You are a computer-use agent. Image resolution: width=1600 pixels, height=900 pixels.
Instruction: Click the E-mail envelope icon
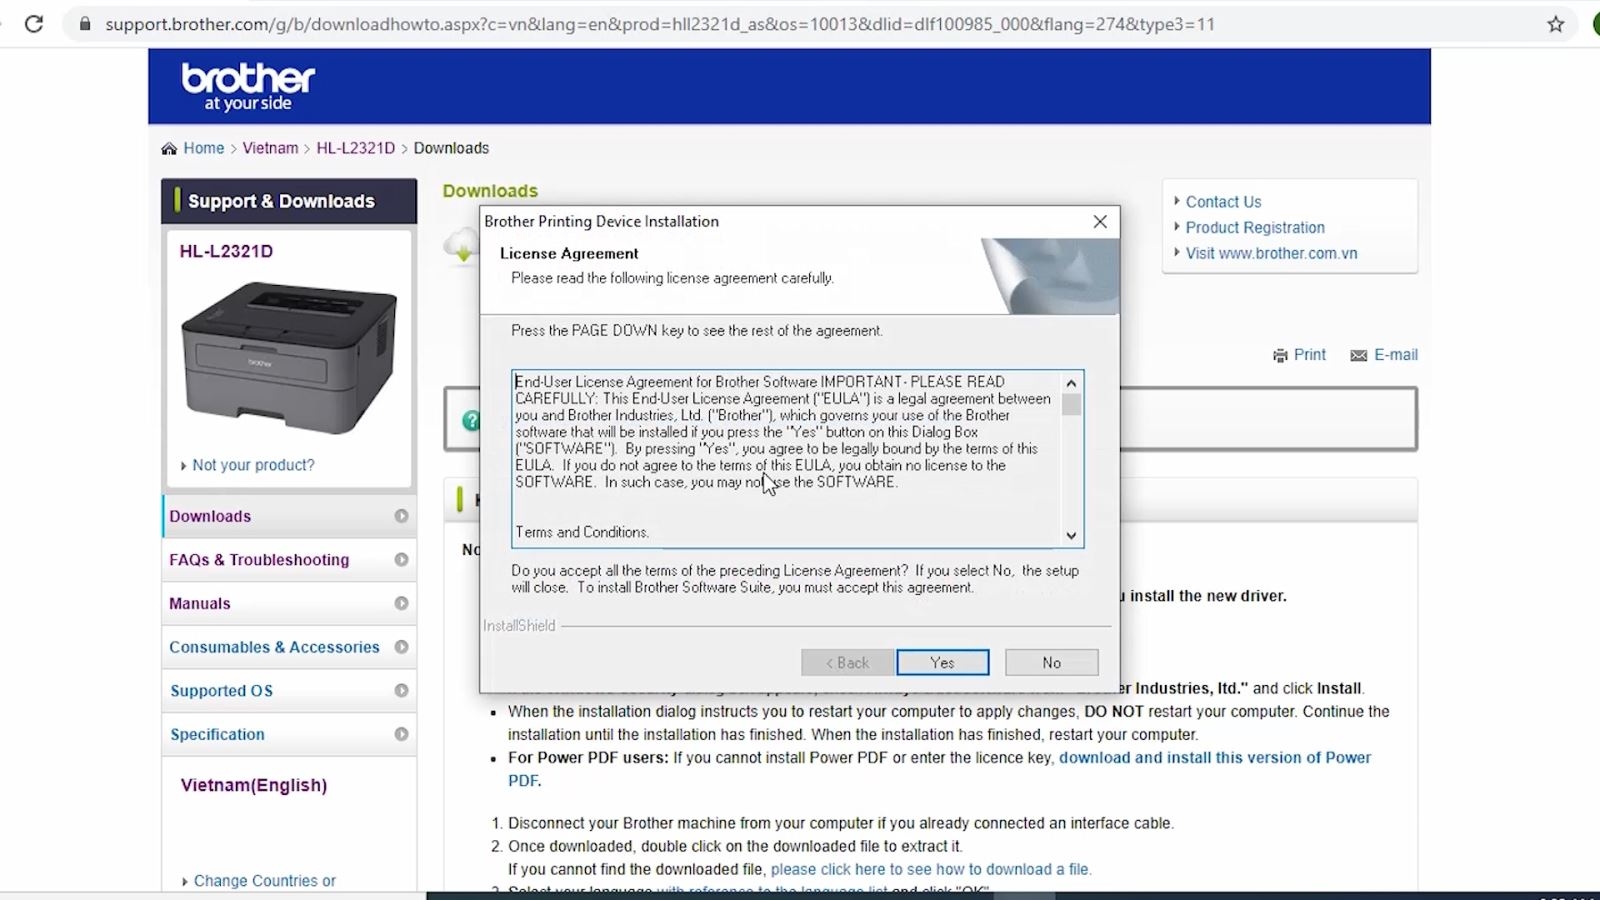pyautogui.click(x=1358, y=355)
